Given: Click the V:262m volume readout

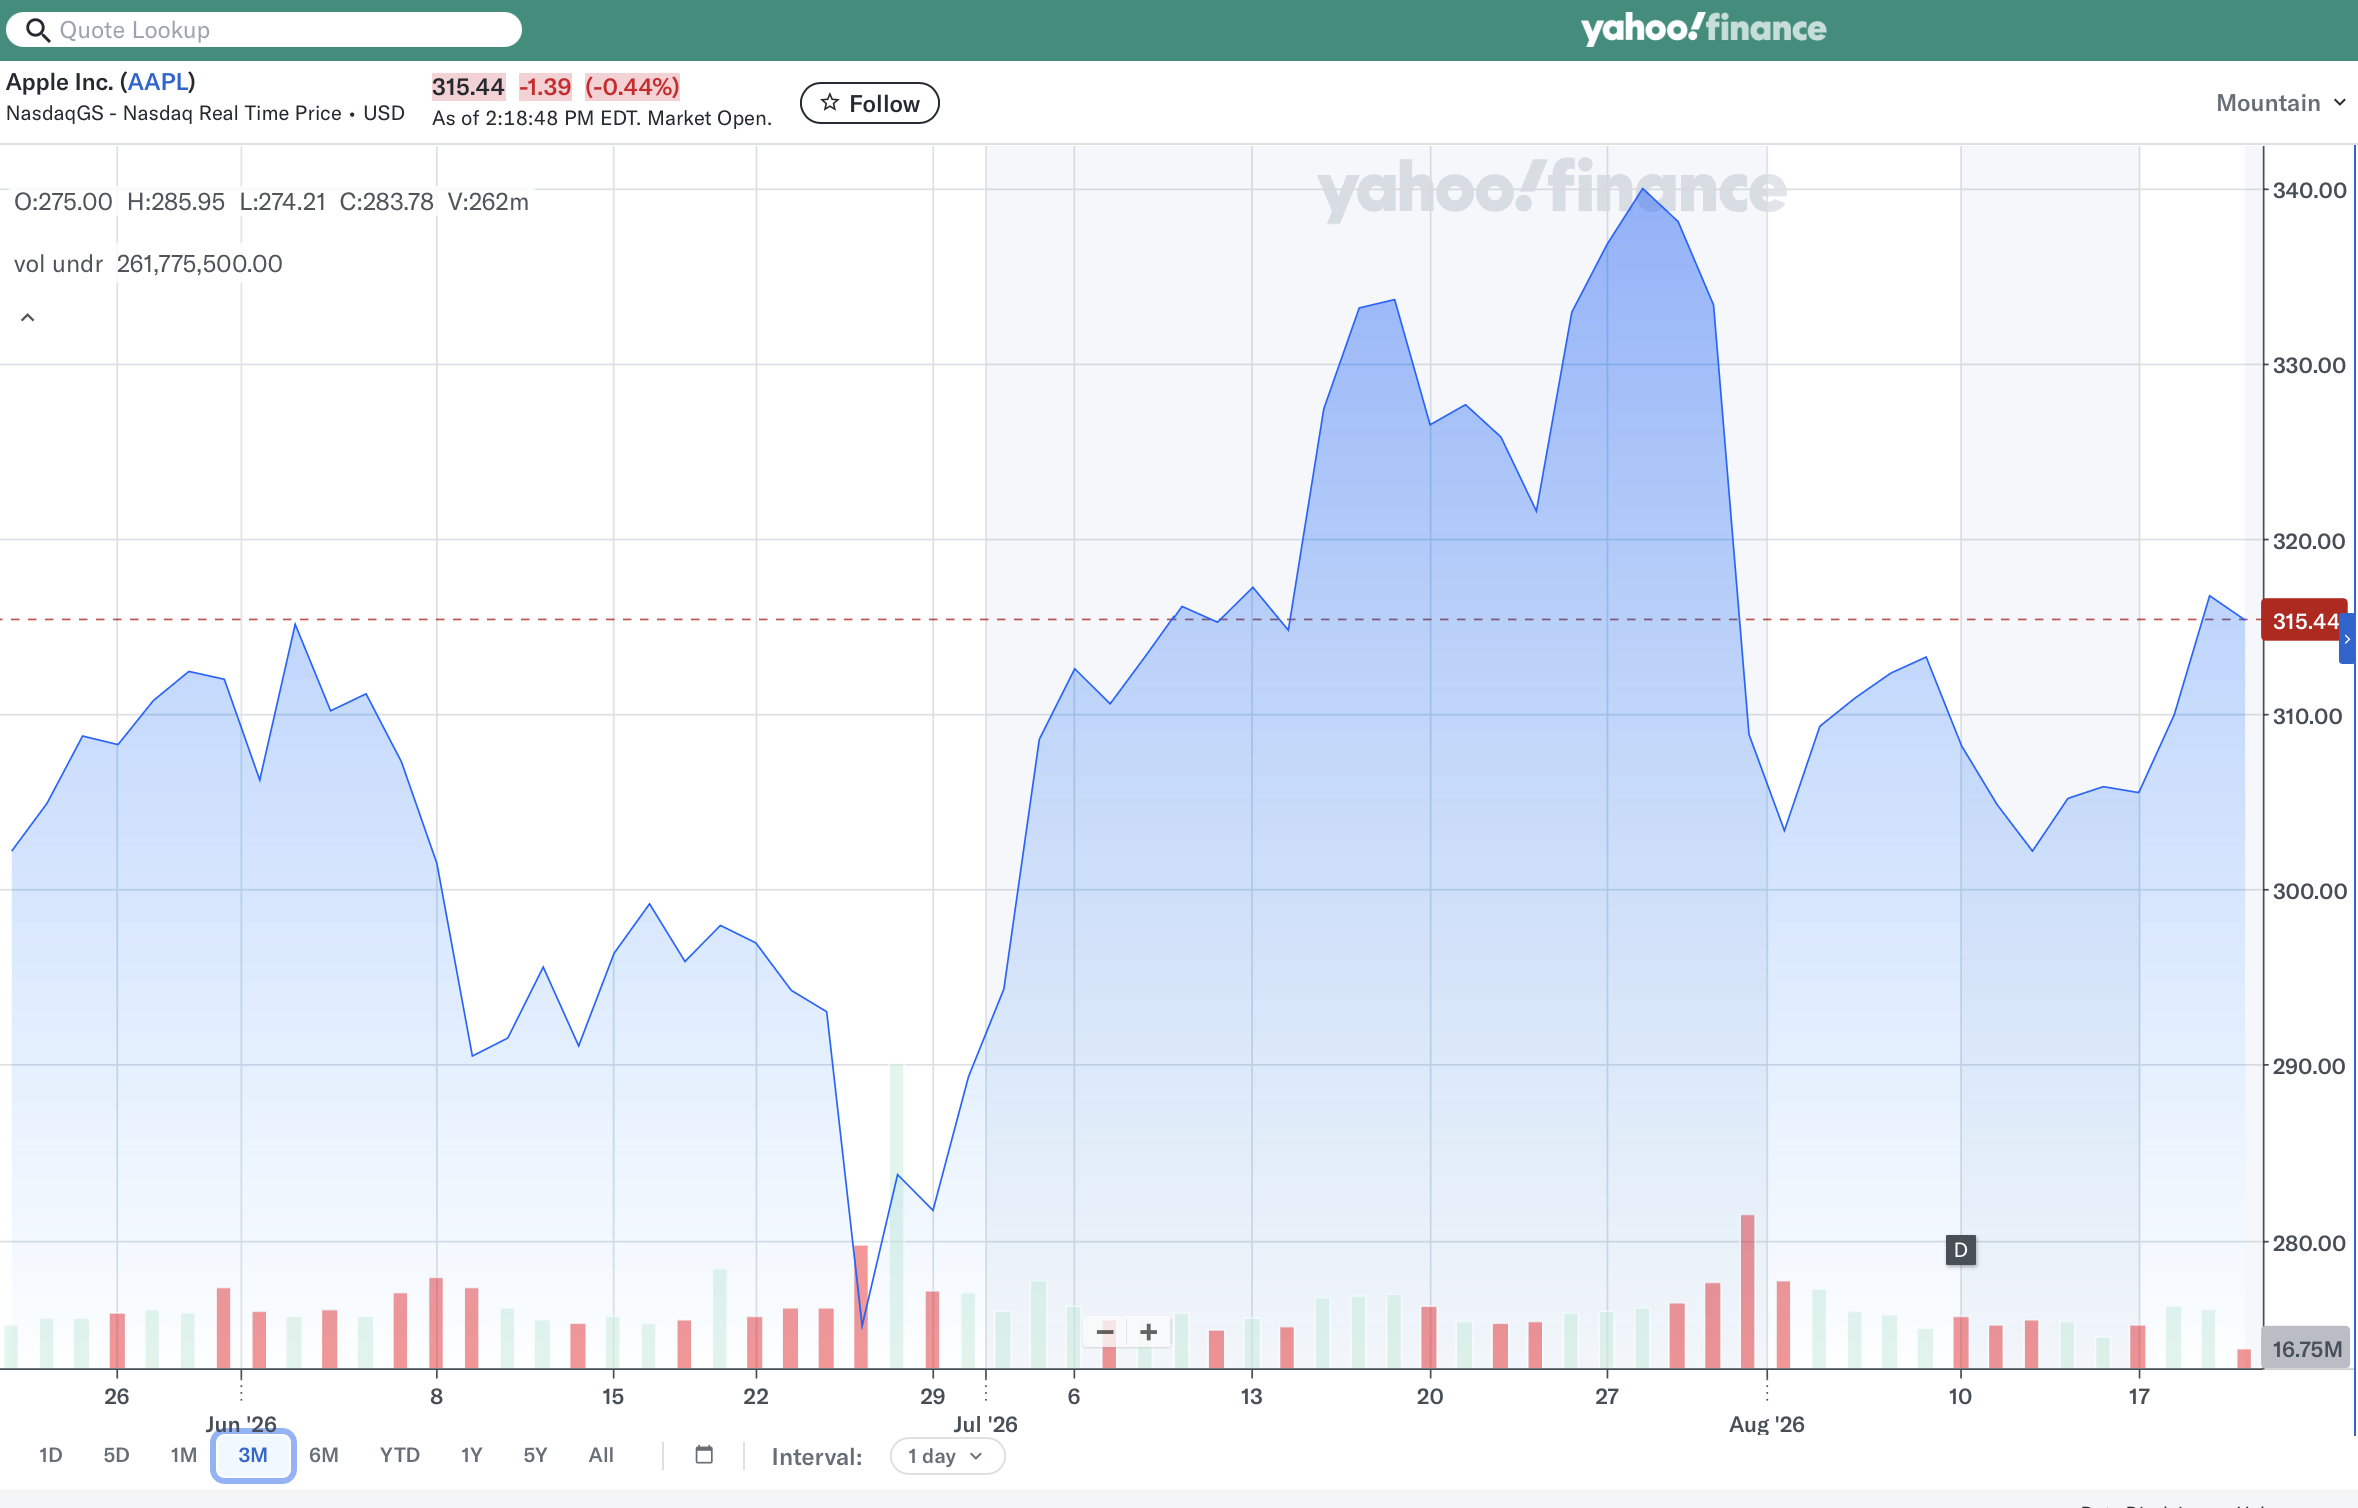Looking at the screenshot, I should pyautogui.click(x=488, y=202).
